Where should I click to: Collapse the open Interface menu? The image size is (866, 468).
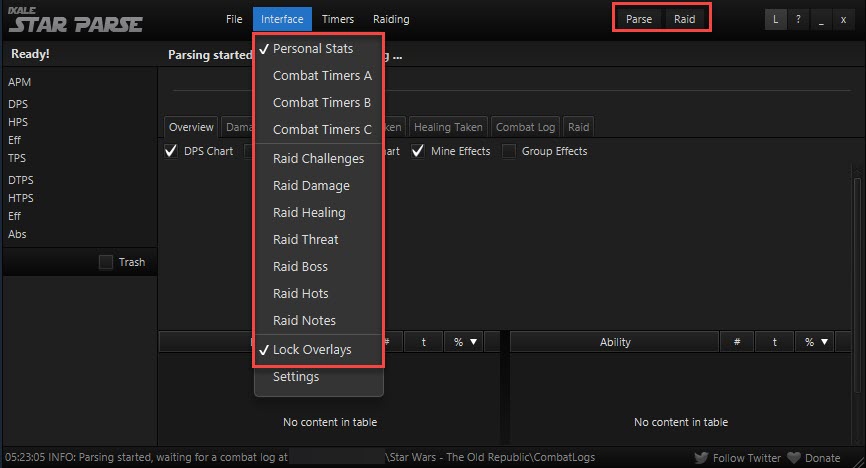[x=282, y=19]
